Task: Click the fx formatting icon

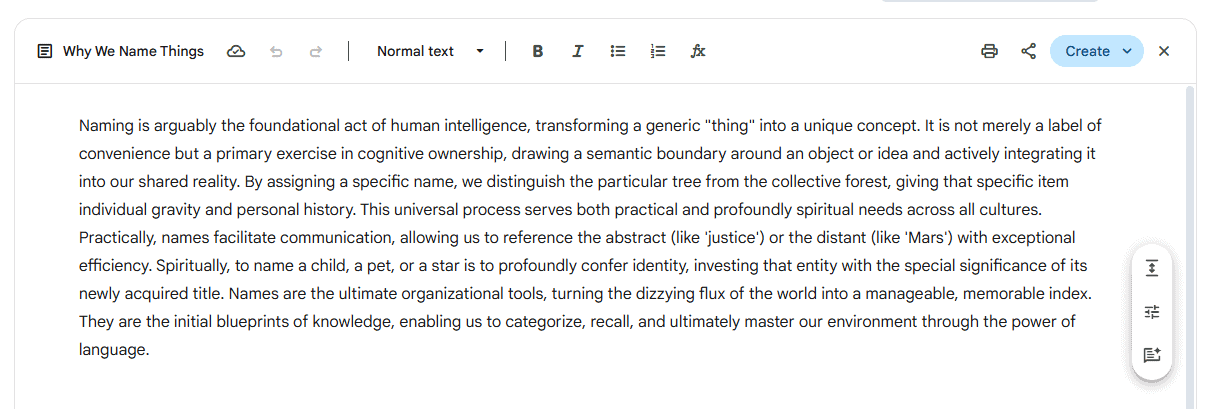Action: point(698,51)
